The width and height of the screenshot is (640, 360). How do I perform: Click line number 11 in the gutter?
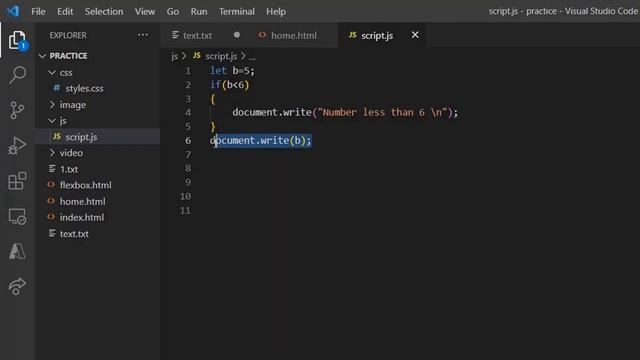pos(185,210)
